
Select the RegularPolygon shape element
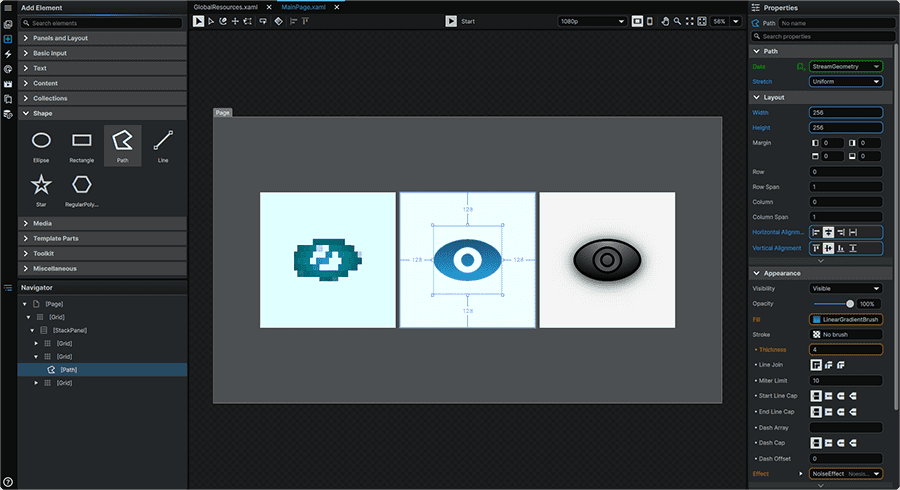(x=82, y=190)
